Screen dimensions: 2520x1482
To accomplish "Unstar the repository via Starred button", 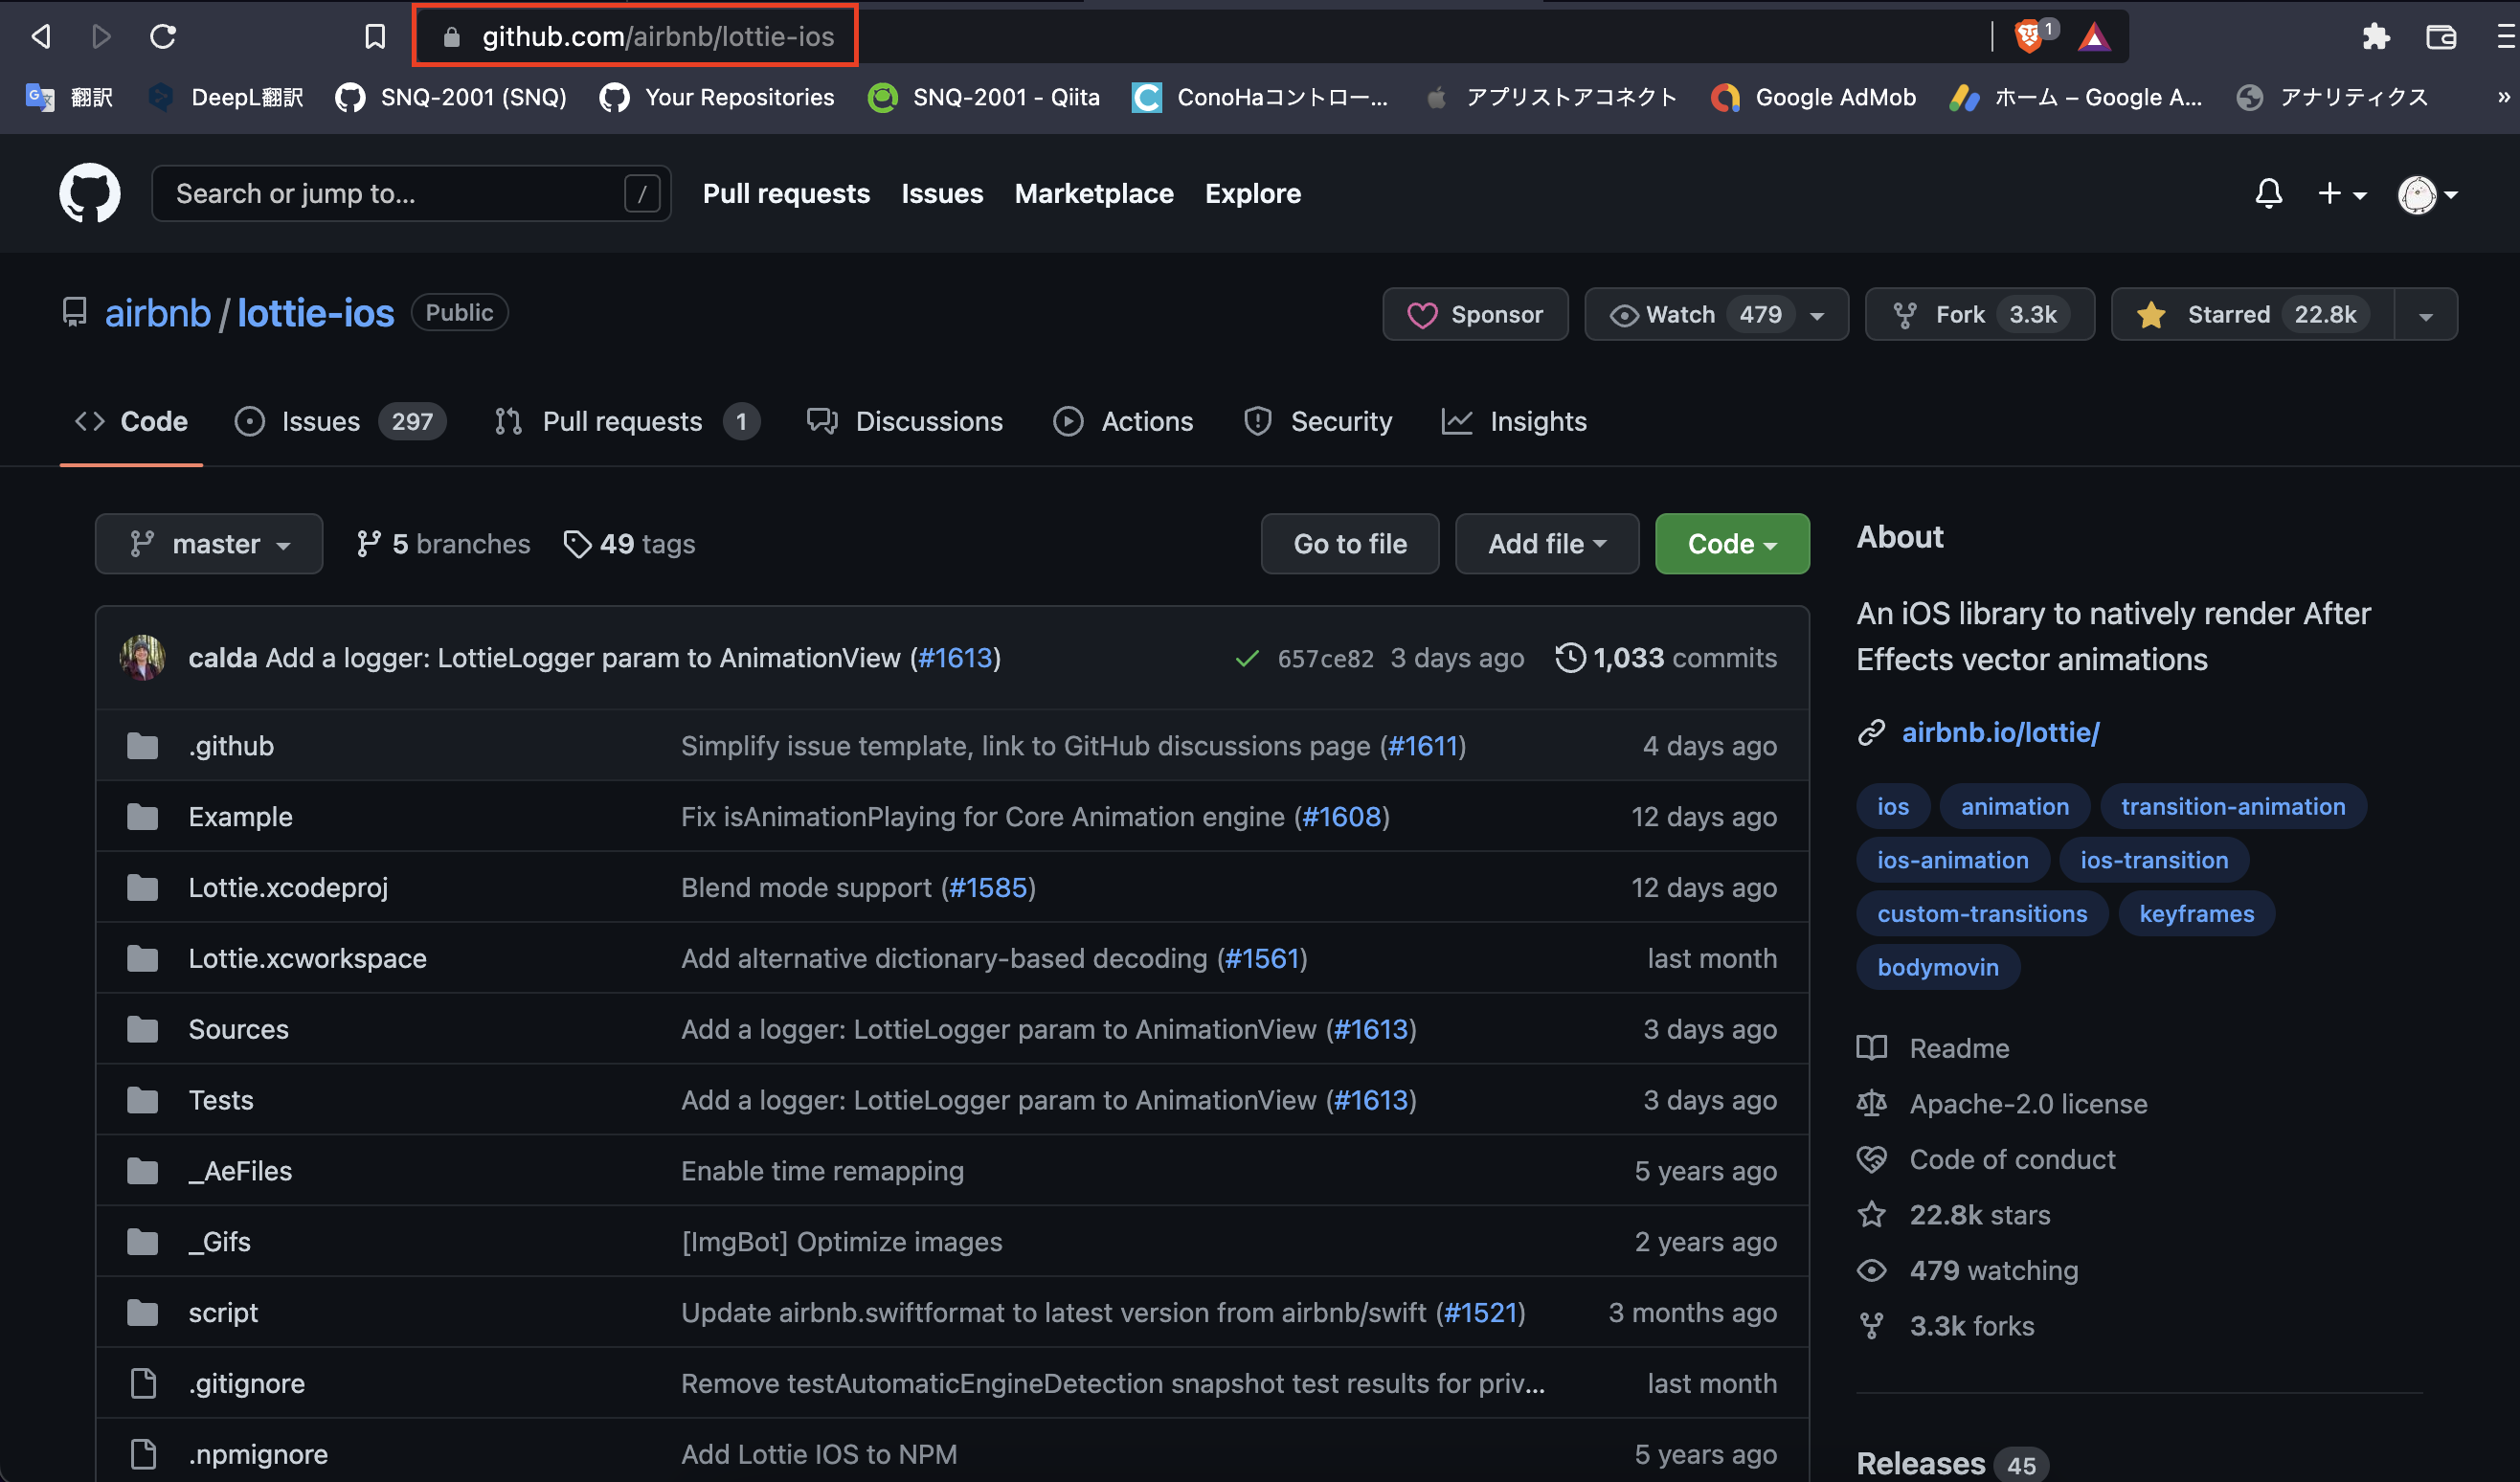I will [2253, 315].
